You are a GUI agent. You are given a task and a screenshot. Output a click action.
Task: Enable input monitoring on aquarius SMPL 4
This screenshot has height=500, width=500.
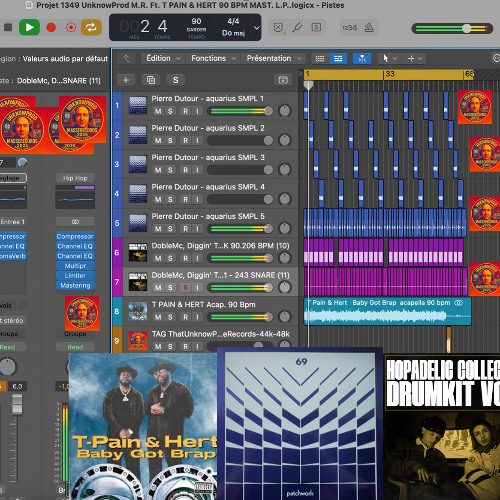[197, 199]
